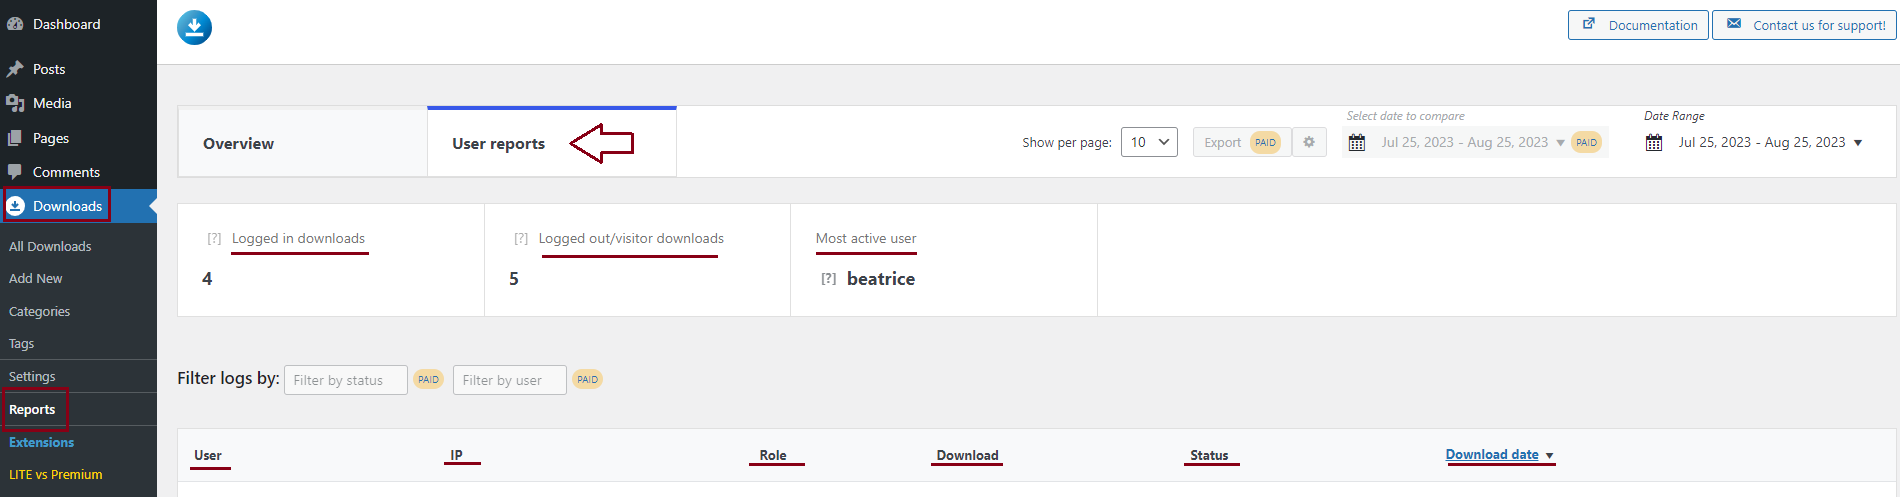Open Settings submenu

pyautogui.click(x=32, y=376)
